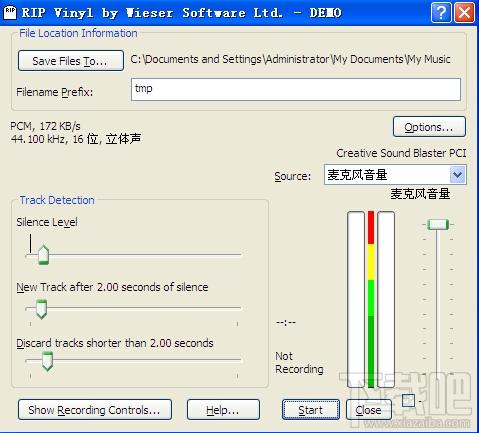Close the RIP Vinyl window
Viewport: 479px width, 433px height.
[464, 13]
